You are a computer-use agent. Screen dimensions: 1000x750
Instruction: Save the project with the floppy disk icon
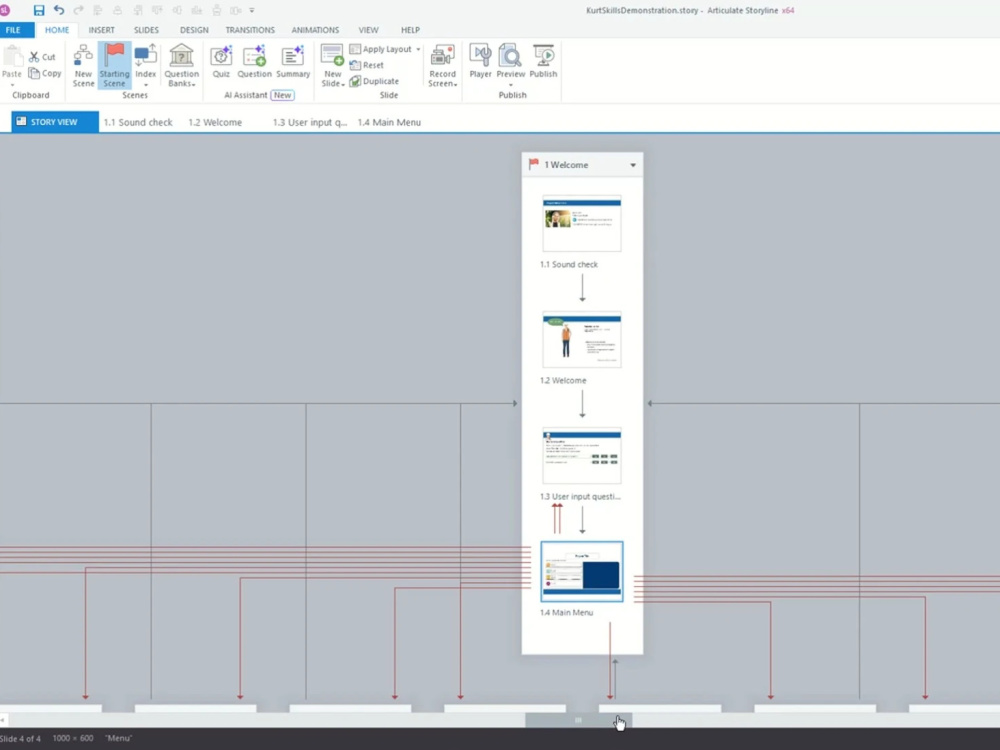click(x=39, y=10)
